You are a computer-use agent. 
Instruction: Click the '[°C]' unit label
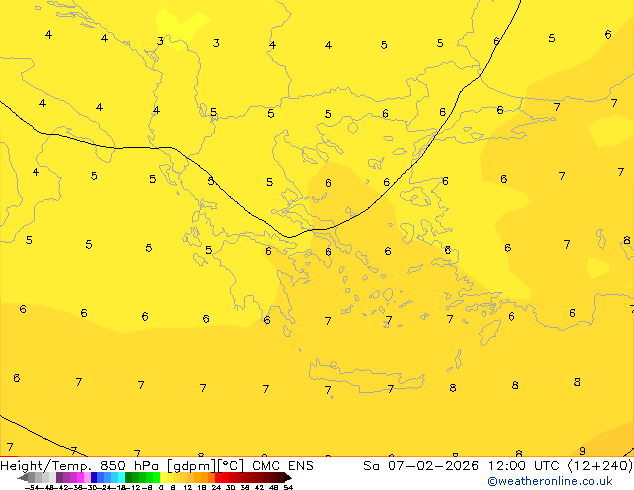click(x=230, y=466)
